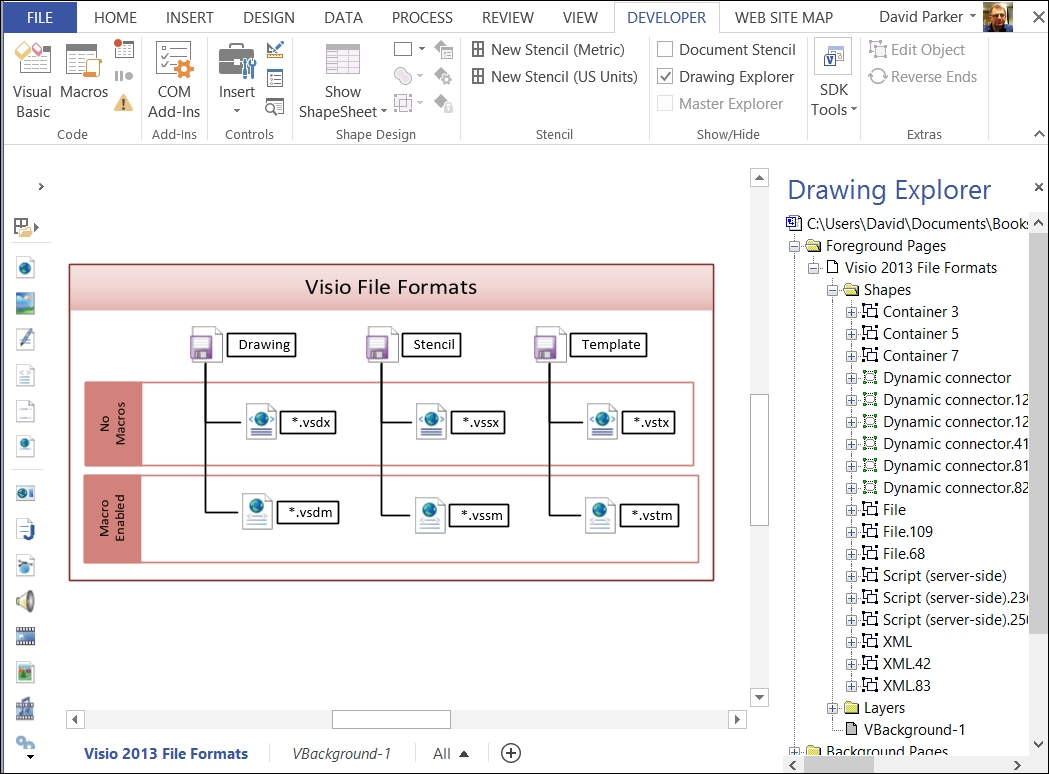Open COM Add-Ins dialog
This screenshot has width=1049, height=774.
pos(174,80)
